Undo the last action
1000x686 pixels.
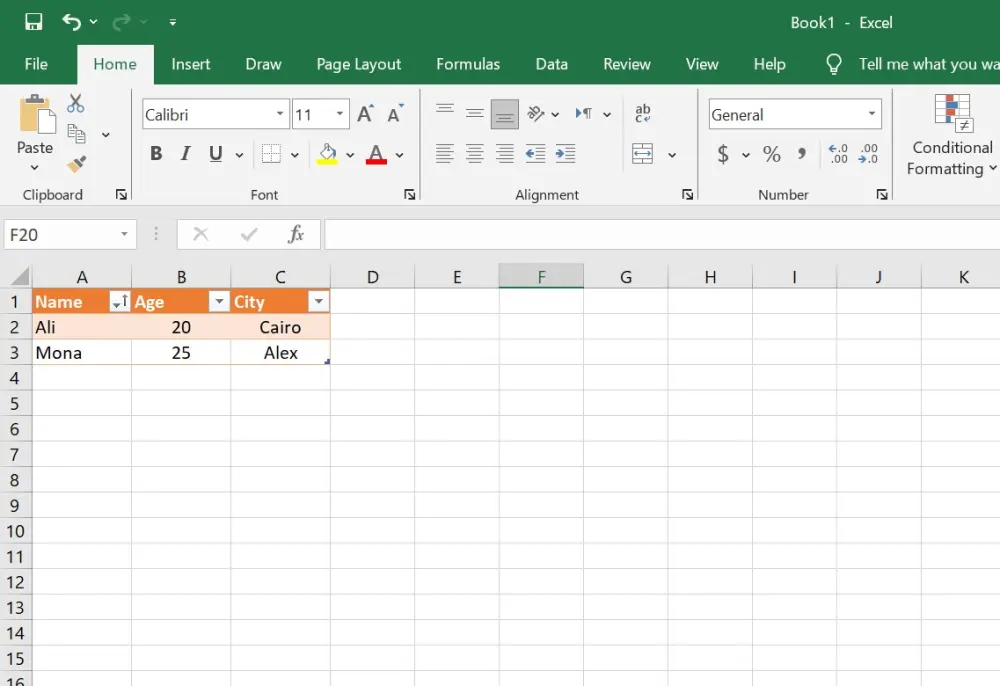point(71,22)
